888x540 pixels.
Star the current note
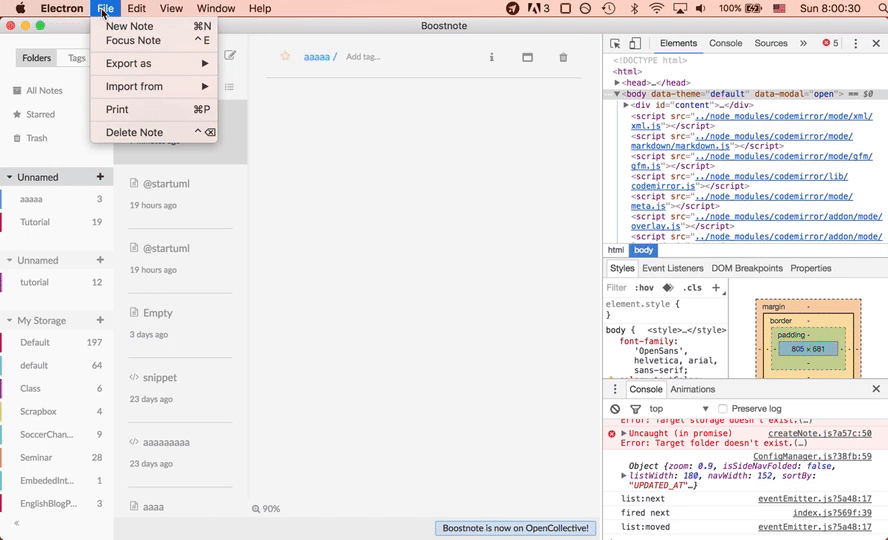click(x=285, y=55)
